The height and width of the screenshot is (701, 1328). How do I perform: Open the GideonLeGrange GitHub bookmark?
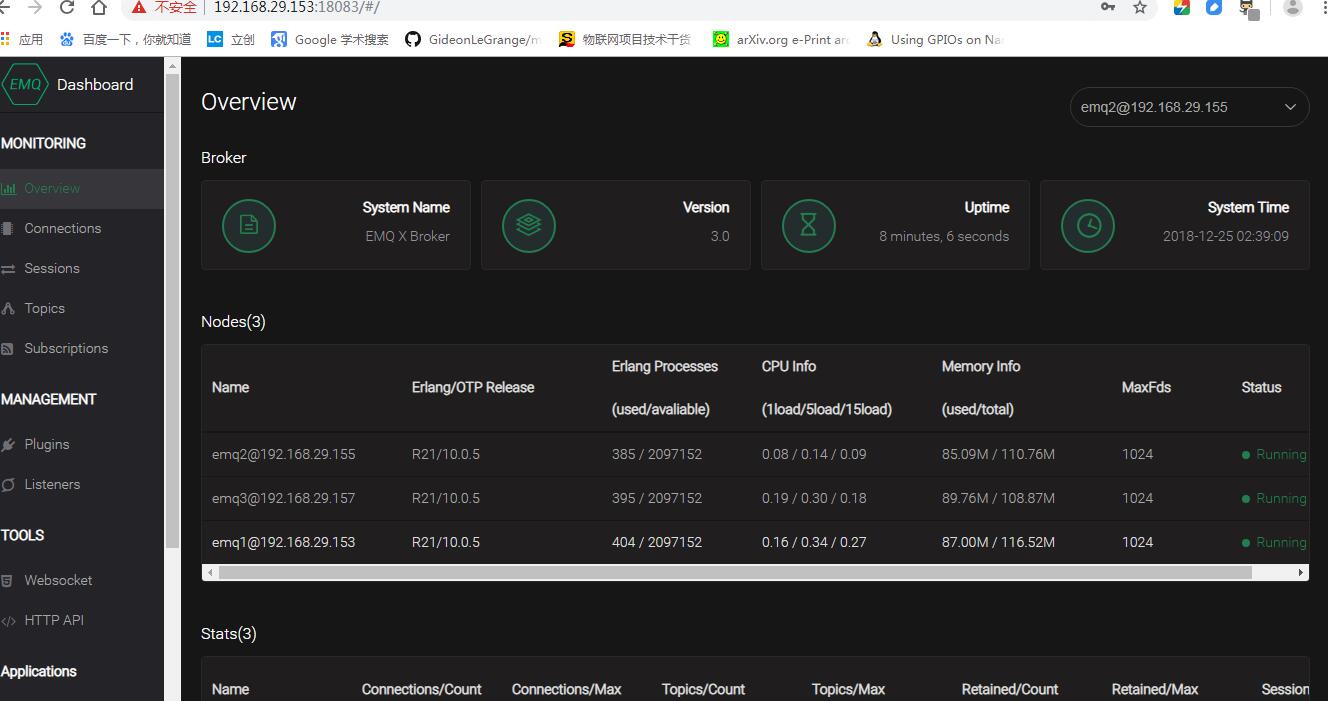click(473, 40)
